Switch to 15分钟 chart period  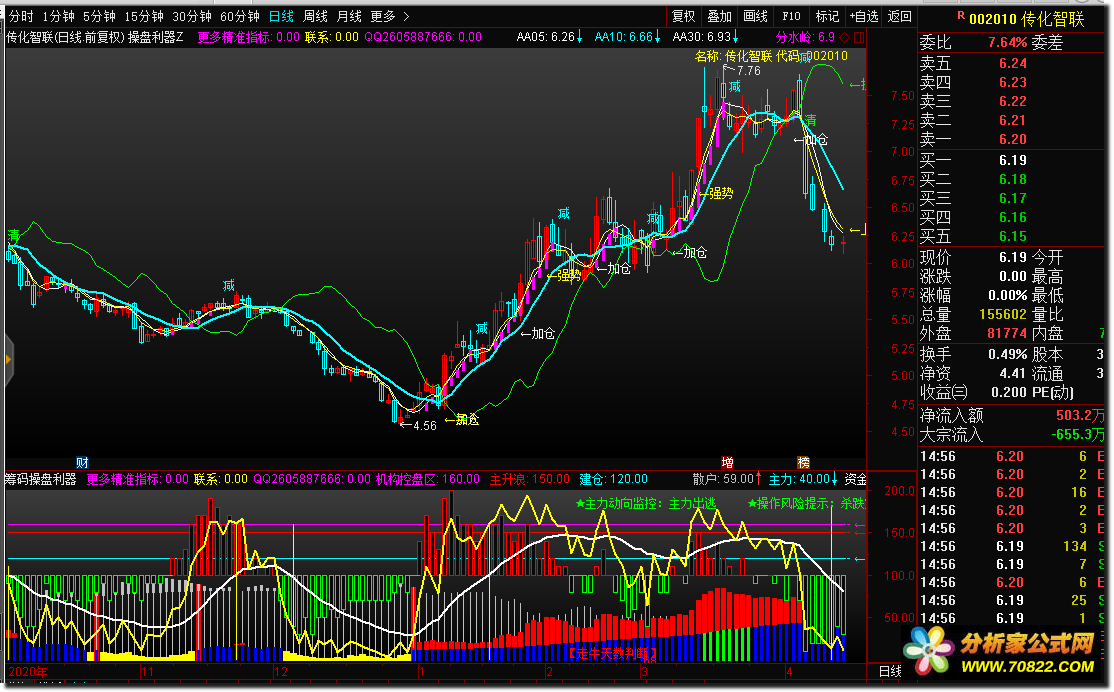click(144, 16)
